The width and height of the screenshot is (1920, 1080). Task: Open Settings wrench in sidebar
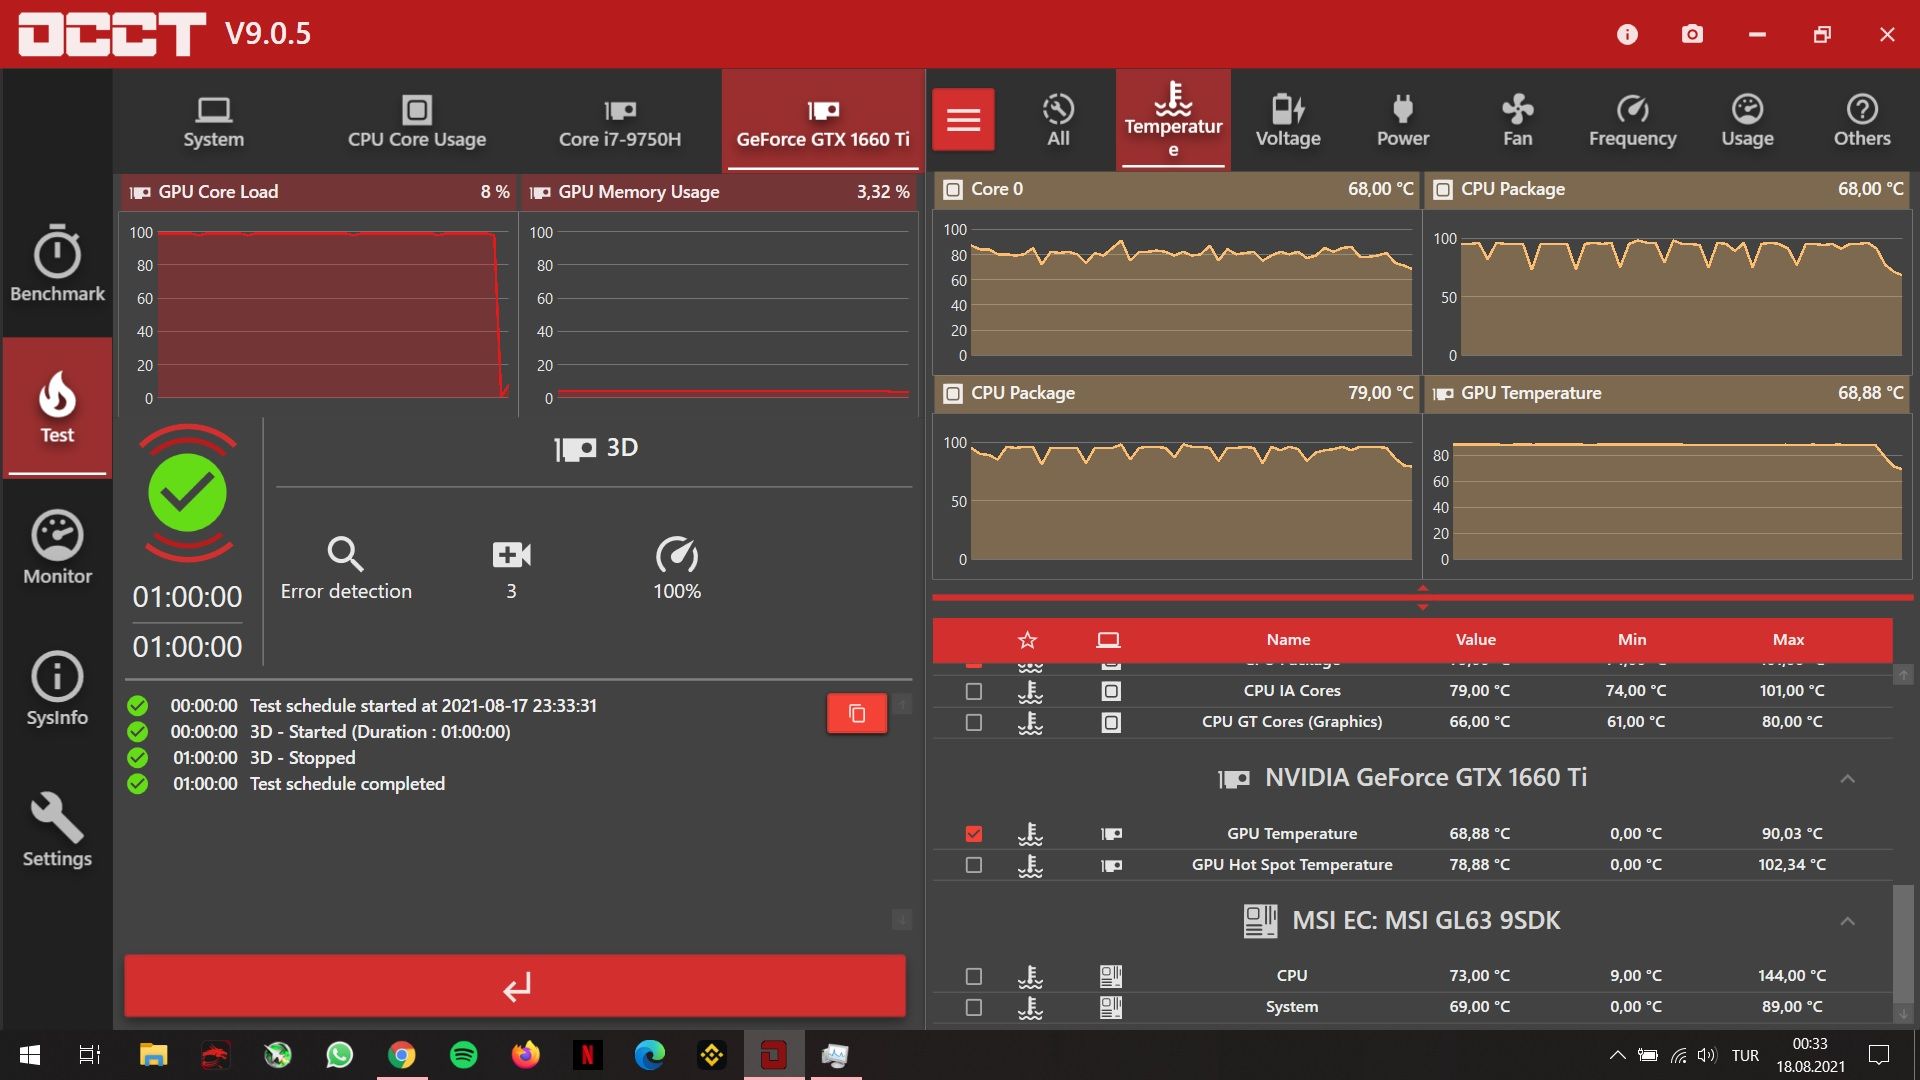(x=57, y=830)
